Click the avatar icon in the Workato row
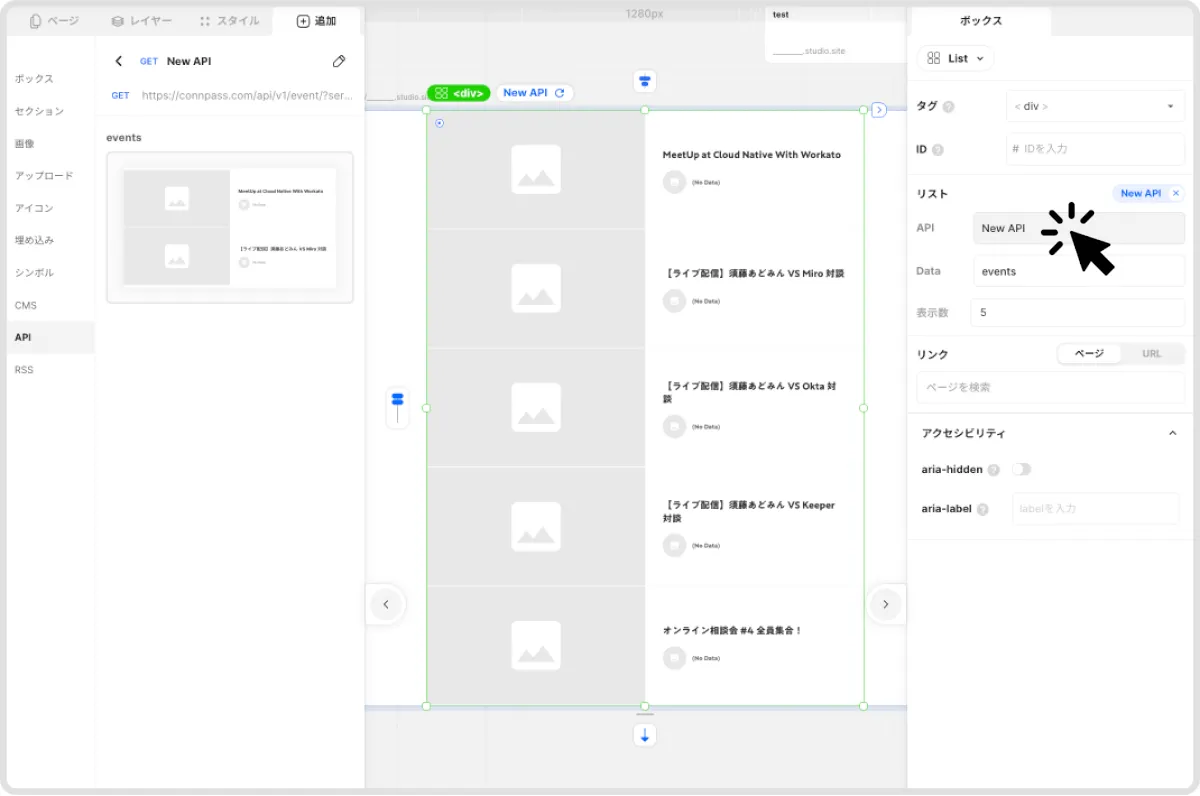Image resolution: width=1200 pixels, height=796 pixels. pyautogui.click(x=675, y=182)
